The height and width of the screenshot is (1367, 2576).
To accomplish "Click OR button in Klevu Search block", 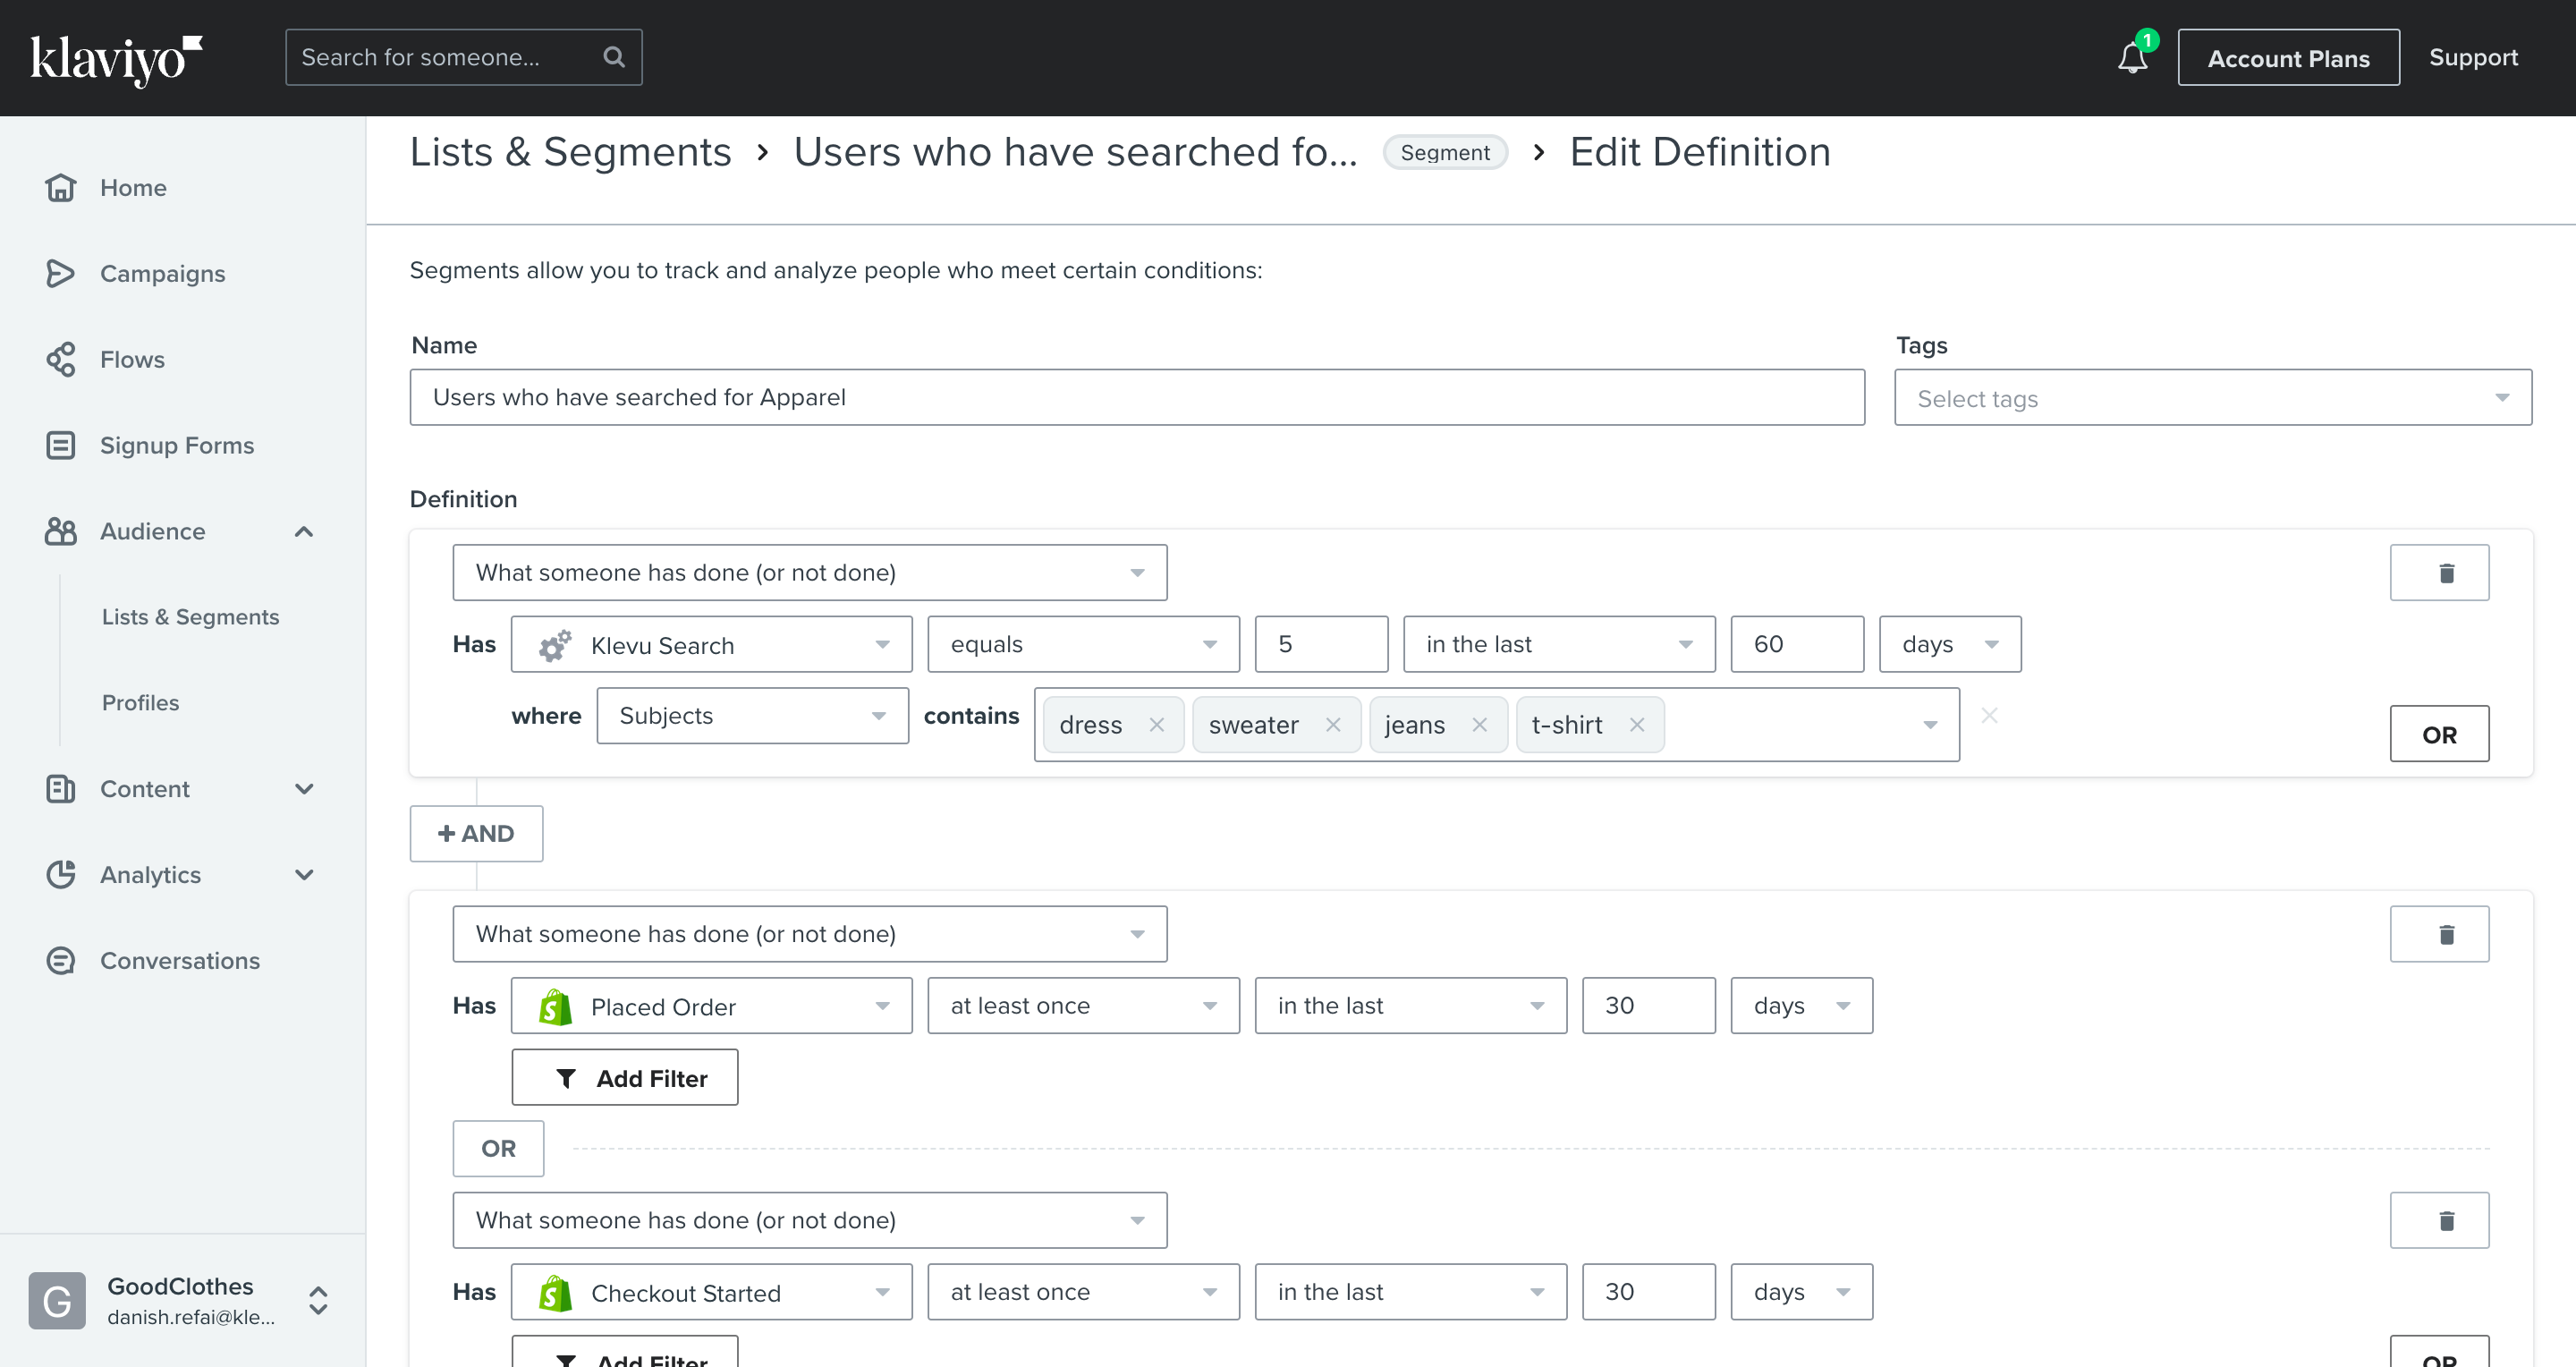I will point(2439,734).
